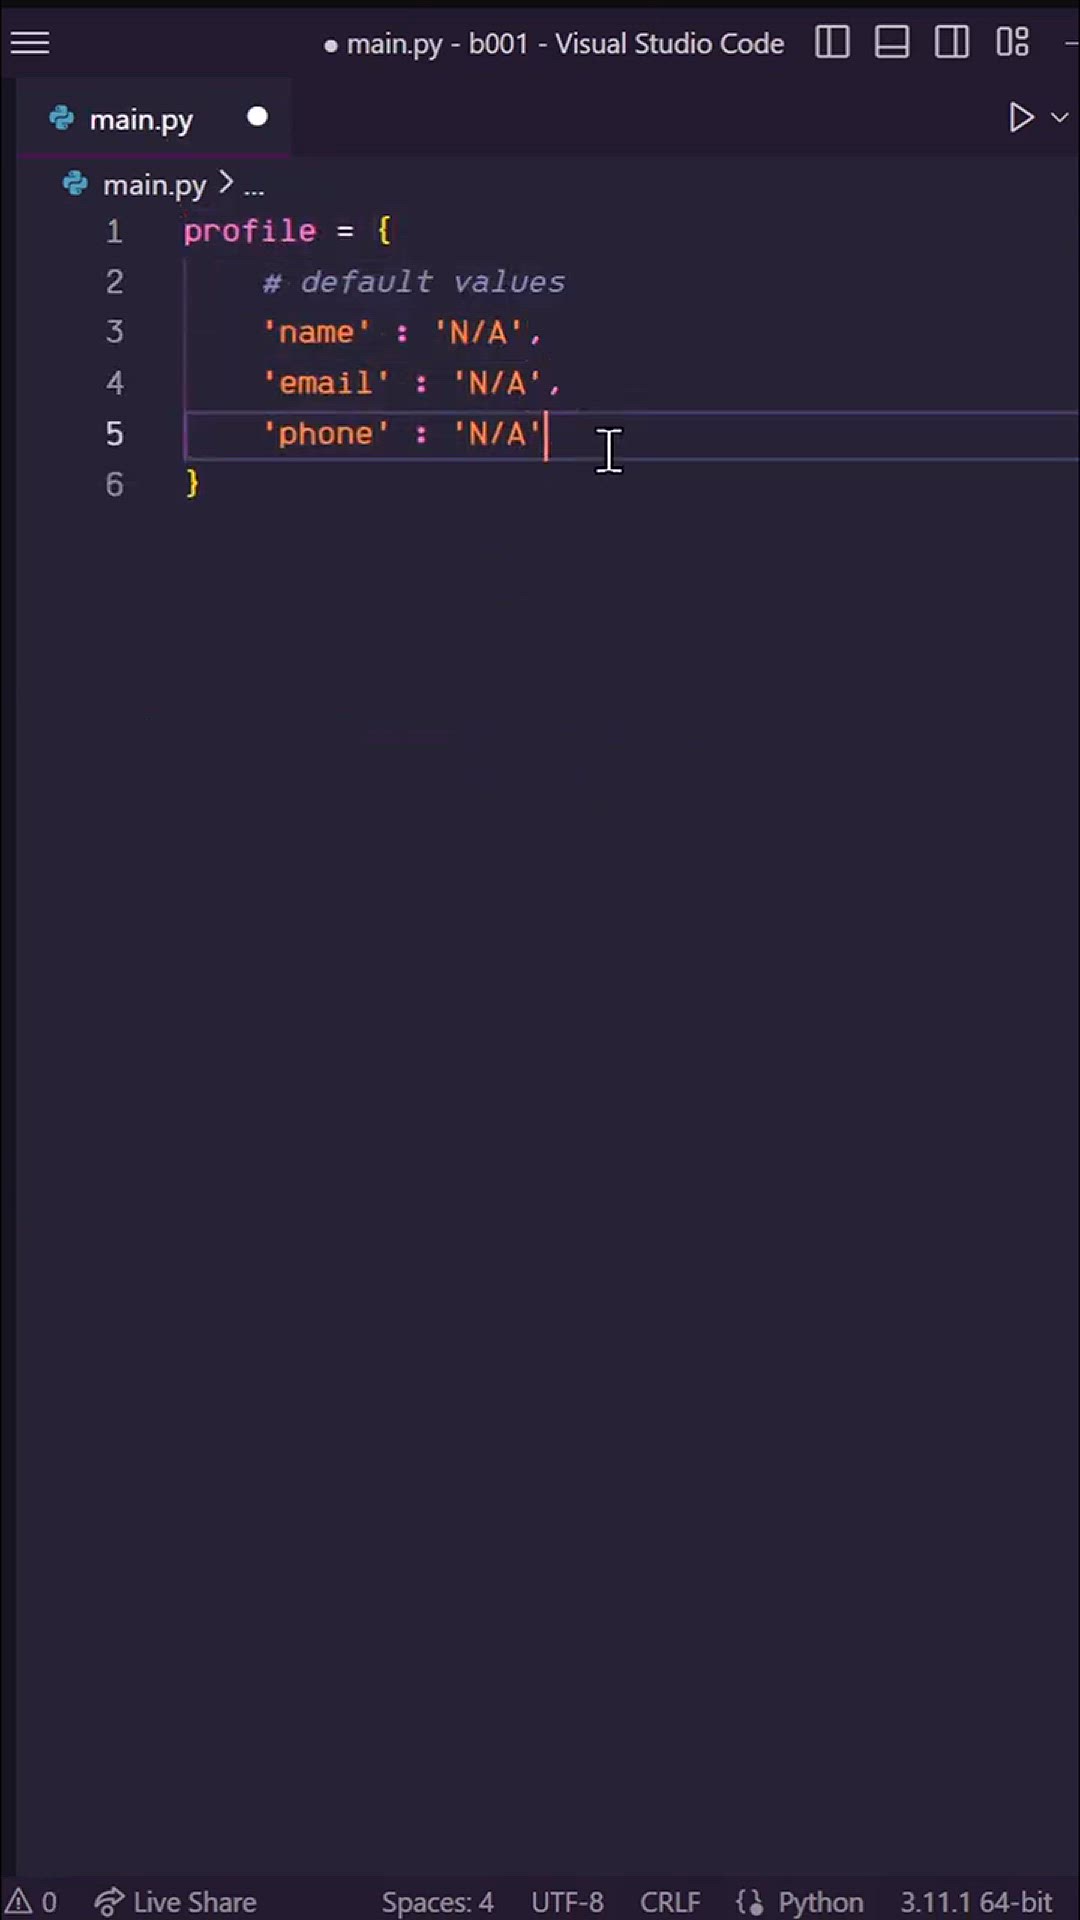Toggle the primary side bar layout icon
Image resolution: width=1080 pixels, height=1920 pixels.
click(x=832, y=43)
